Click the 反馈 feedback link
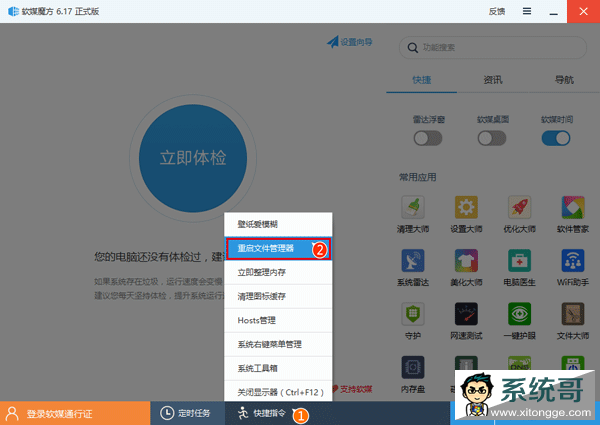600x425 pixels. pos(497,11)
